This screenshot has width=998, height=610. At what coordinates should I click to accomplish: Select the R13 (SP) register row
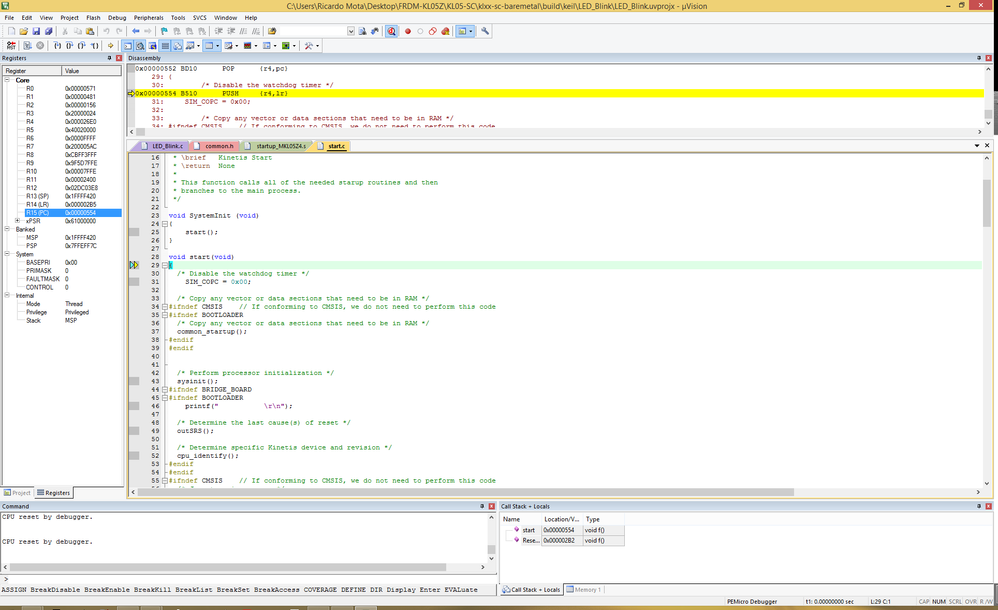click(62, 196)
